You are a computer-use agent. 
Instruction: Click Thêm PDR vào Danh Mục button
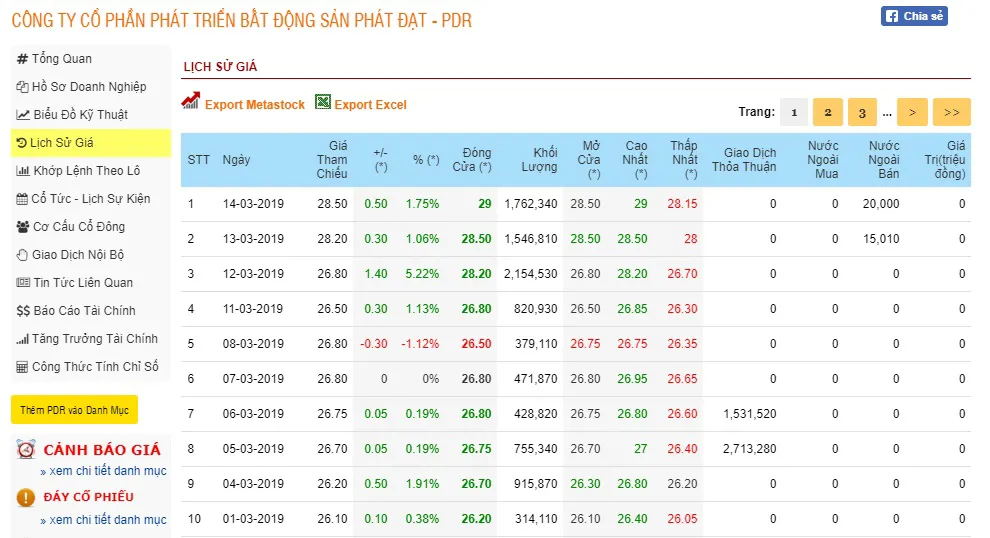(x=75, y=410)
